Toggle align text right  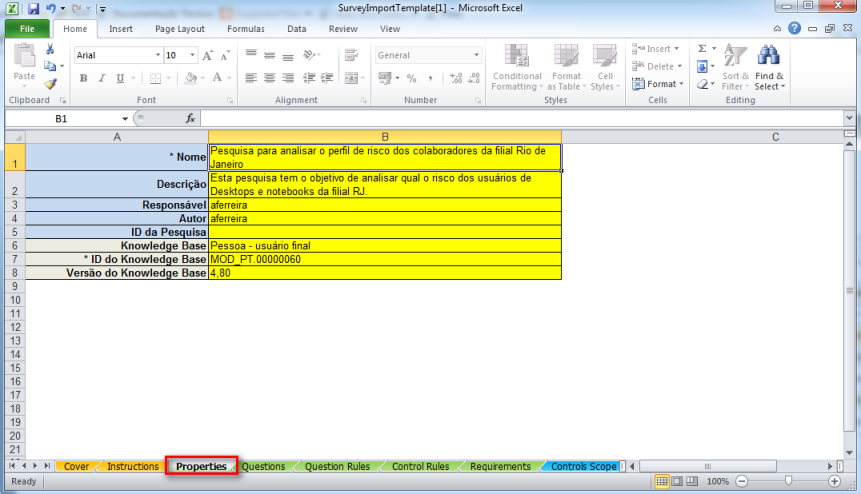point(288,78)
